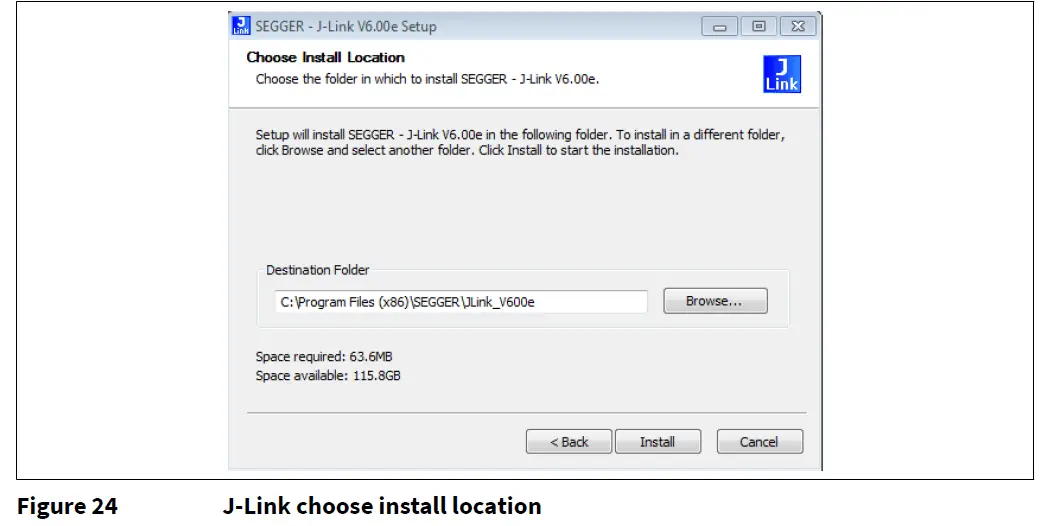This screenshot has width=1043, height=526.
Task: Click the 'Choose the folder in which to install' subtitle
Action: [x=427, y=79]
